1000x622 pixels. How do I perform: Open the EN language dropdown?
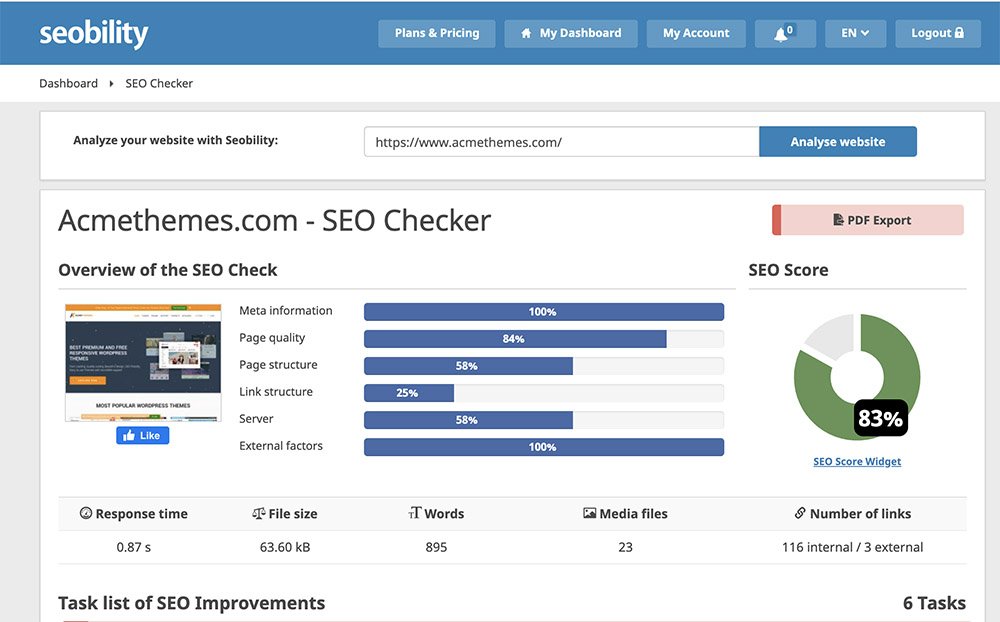click(855, 33)
